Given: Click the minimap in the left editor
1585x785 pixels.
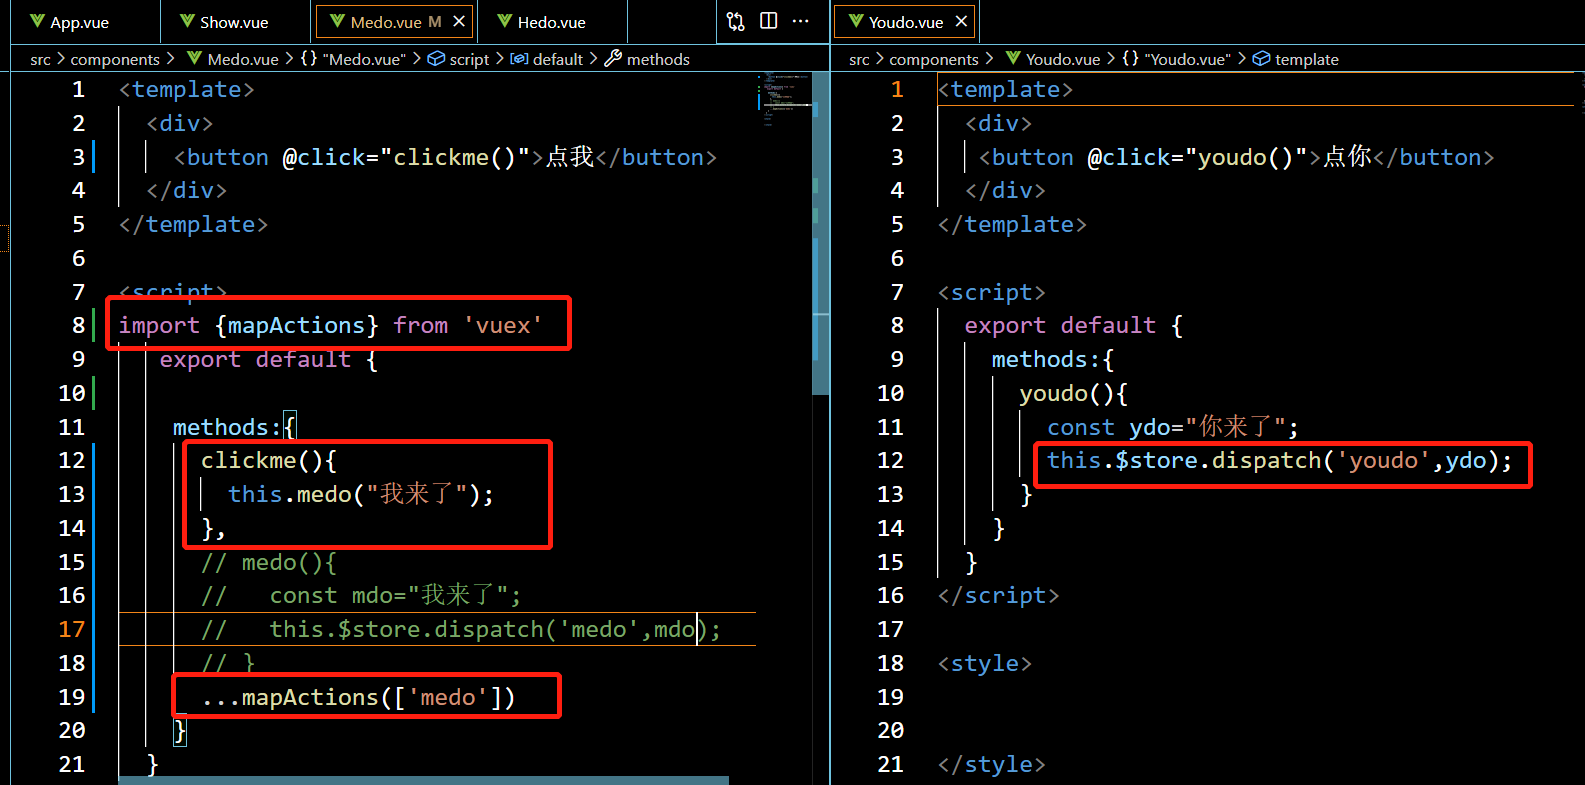Looking at the screenshot, I should pos(784,97).
